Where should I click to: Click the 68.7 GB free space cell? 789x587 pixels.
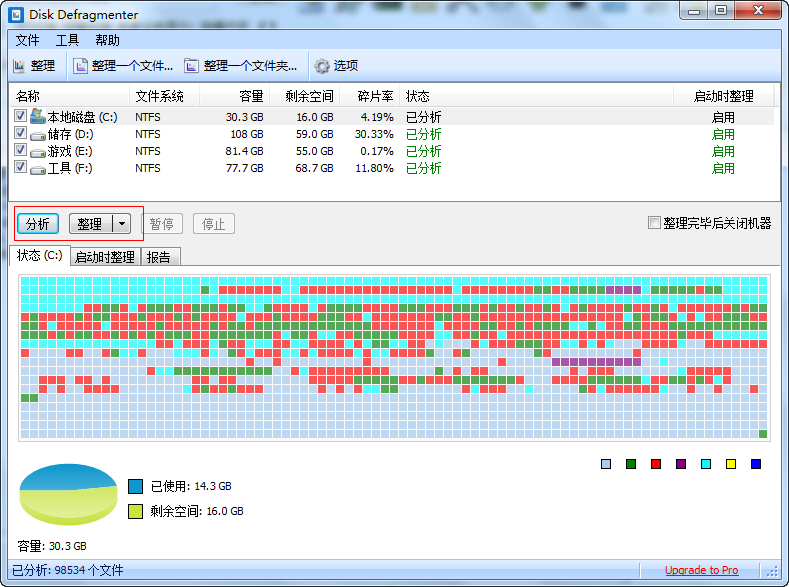coord(314,169)
